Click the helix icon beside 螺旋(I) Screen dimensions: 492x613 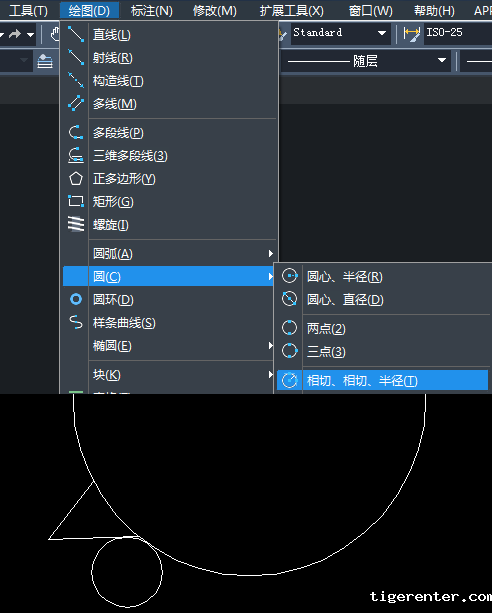point(75,224)
